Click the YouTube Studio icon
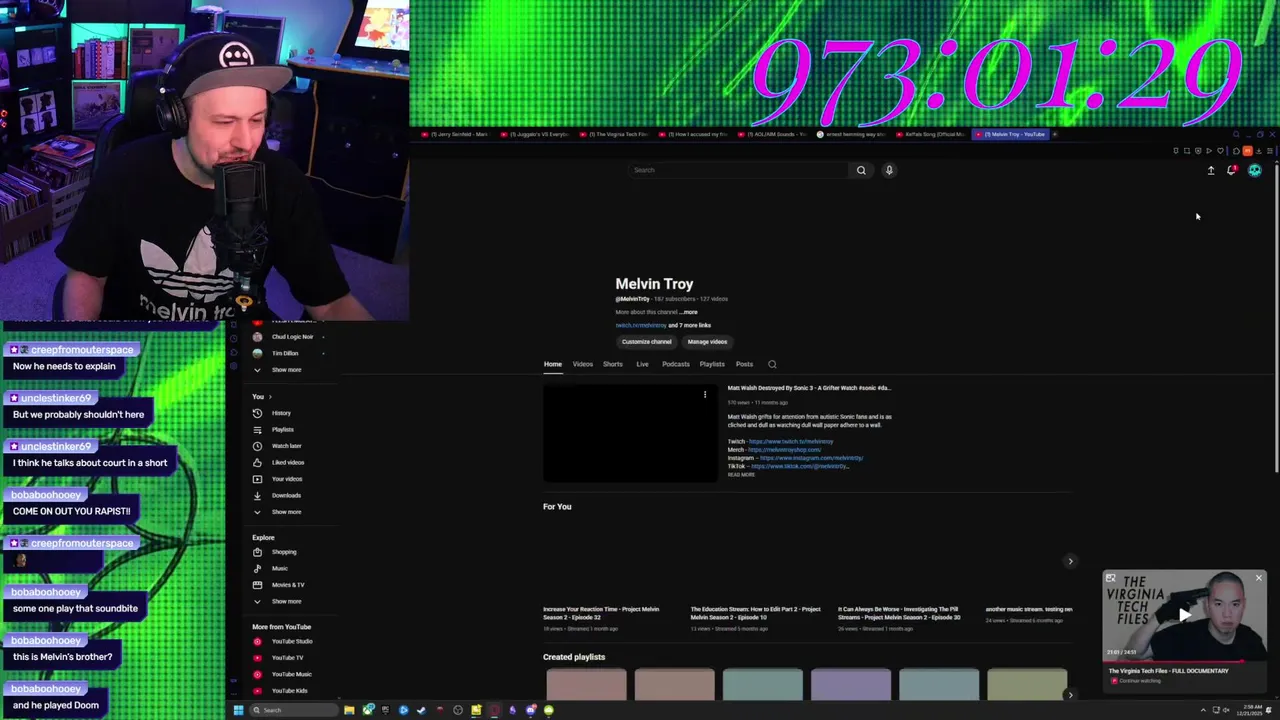This screenshot has height=720, width=1280. click(x=257, y=641)
